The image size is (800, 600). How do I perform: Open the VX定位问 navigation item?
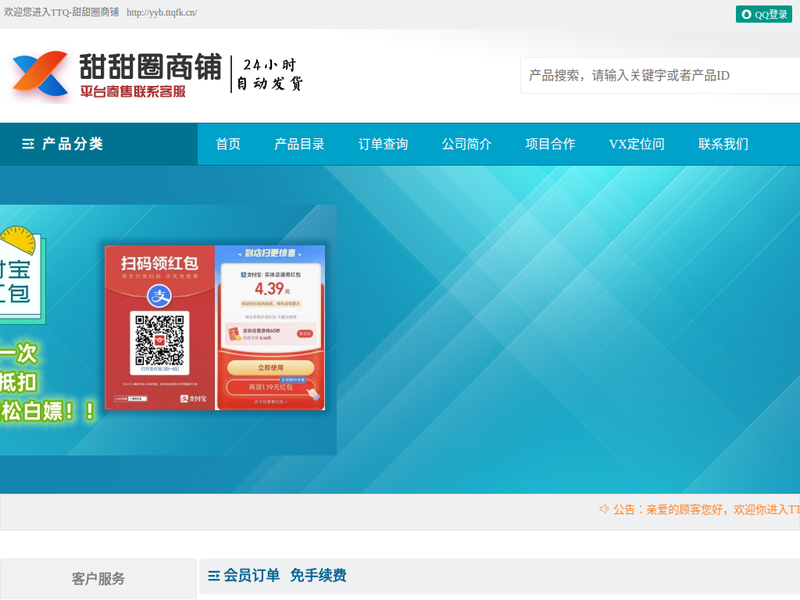click(637, 144)
